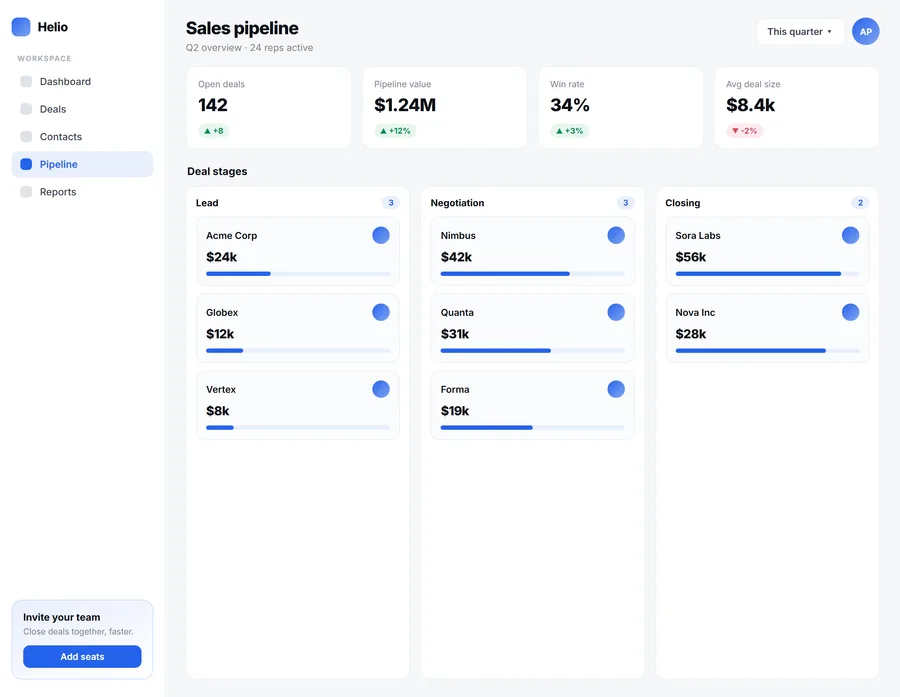
Task: Click the Closing column heading
Action: click(682, 203)
